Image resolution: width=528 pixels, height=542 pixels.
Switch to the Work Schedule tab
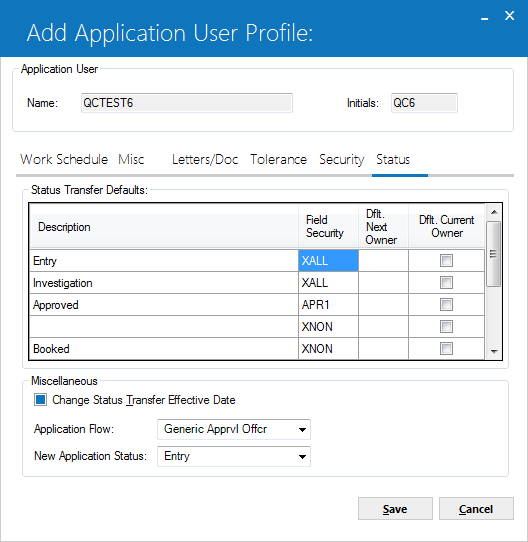click(x=64, y=159)
